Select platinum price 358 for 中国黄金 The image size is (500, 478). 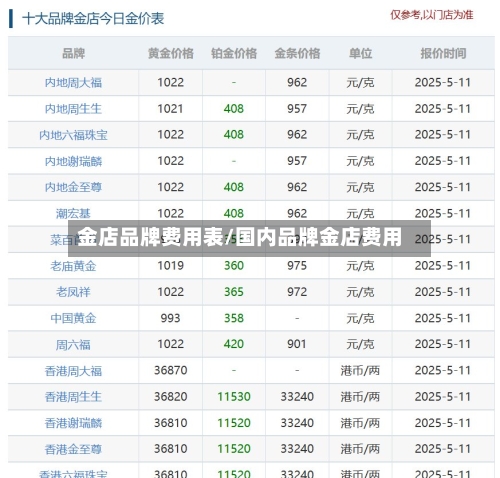234,318
